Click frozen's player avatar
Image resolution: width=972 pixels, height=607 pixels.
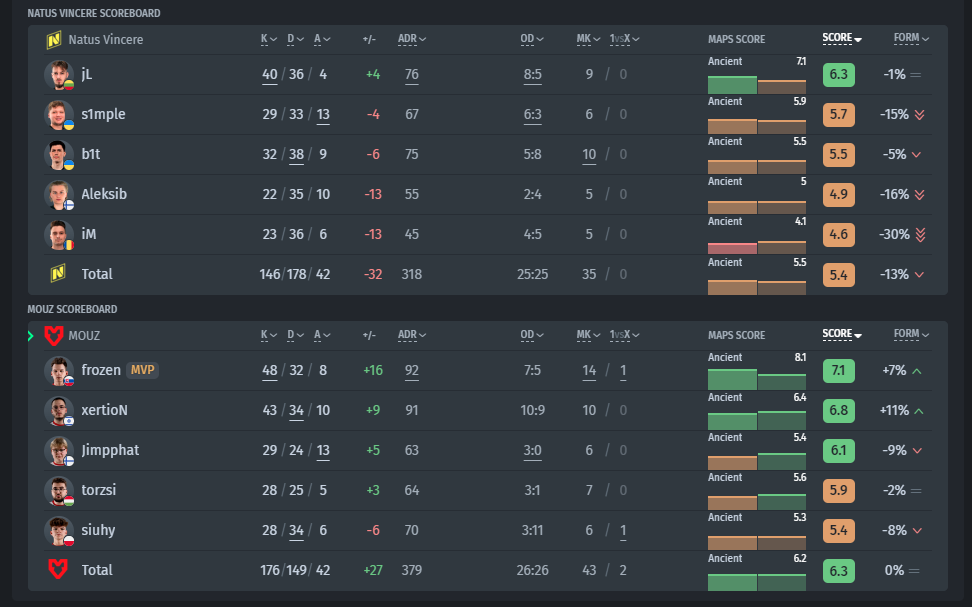(x=59, y=371)
